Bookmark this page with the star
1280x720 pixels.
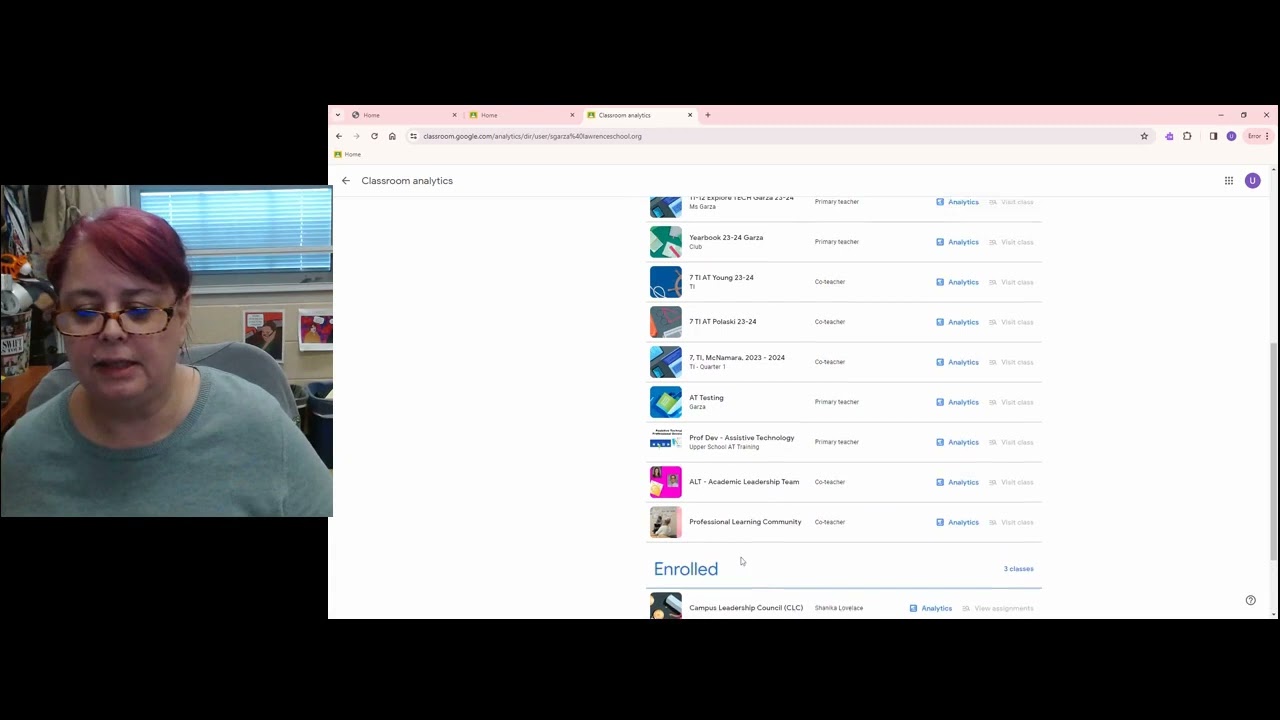[1144, 136]
